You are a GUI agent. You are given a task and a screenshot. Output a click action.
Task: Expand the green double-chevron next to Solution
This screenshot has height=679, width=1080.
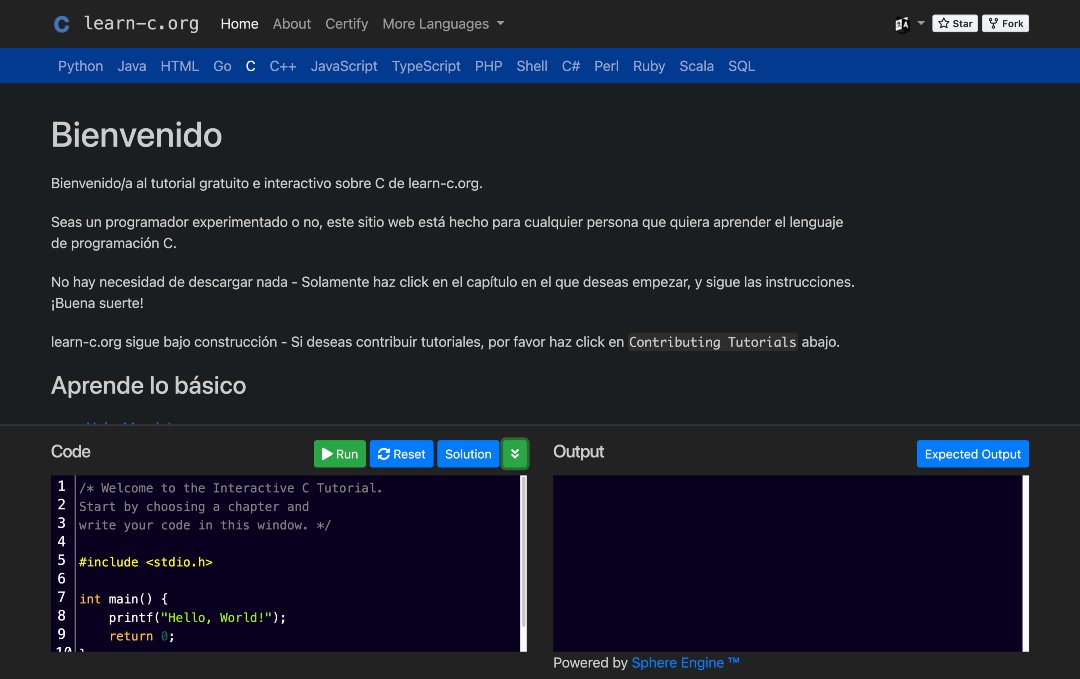515,453
